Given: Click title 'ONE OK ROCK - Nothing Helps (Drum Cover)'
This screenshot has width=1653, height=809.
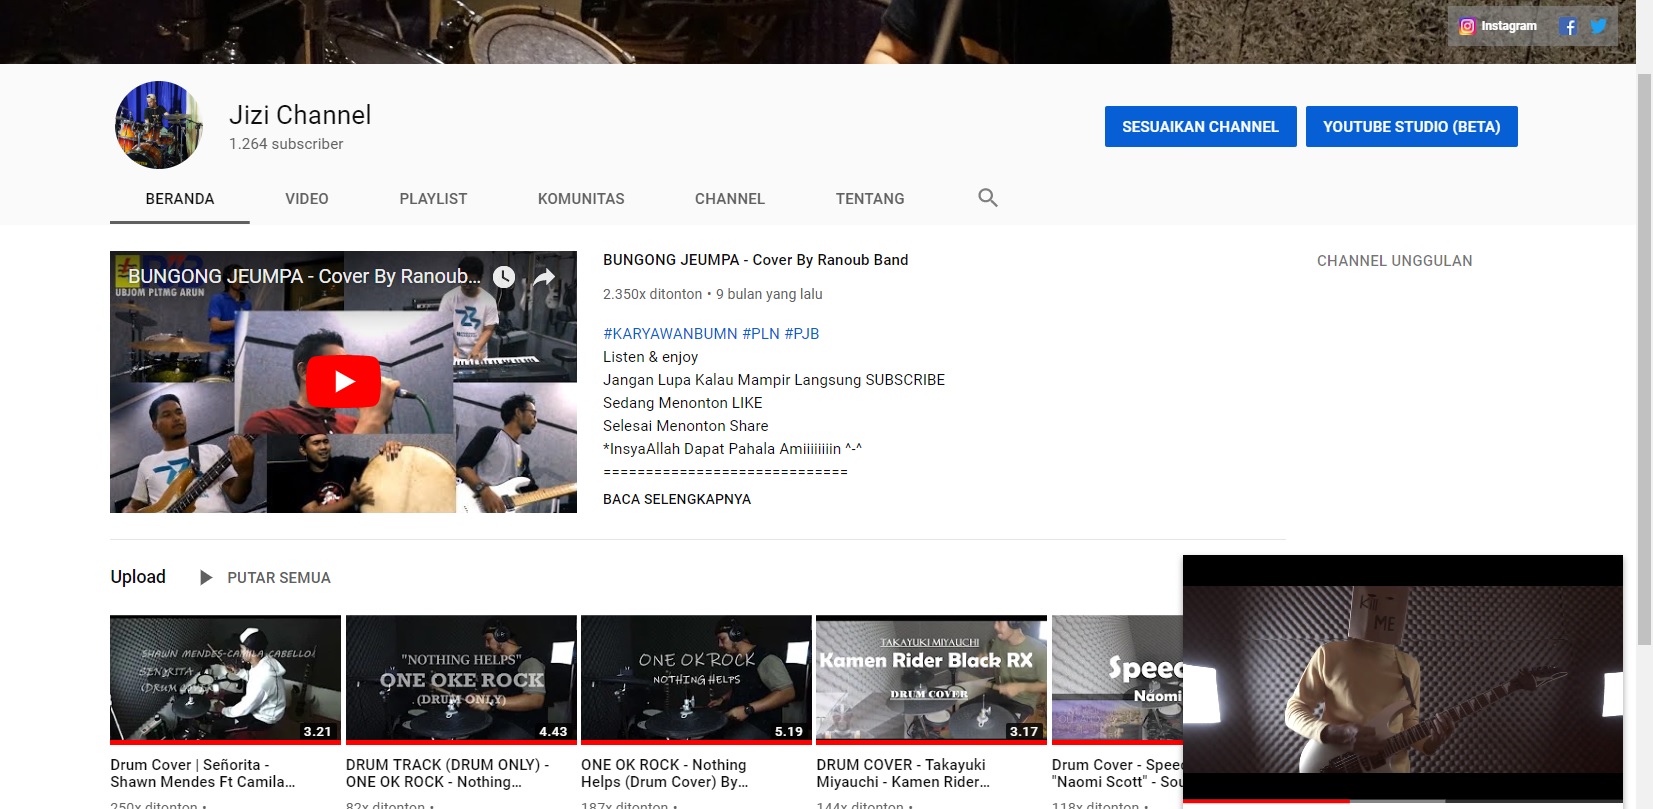Looking at the screenshot, I should (665, 773).
